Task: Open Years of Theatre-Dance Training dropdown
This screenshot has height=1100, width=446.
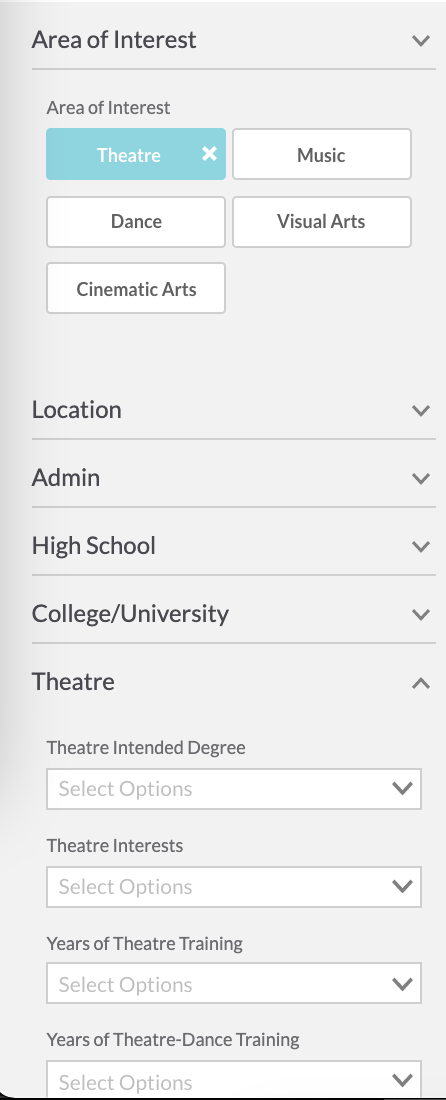Action: 234,1080
